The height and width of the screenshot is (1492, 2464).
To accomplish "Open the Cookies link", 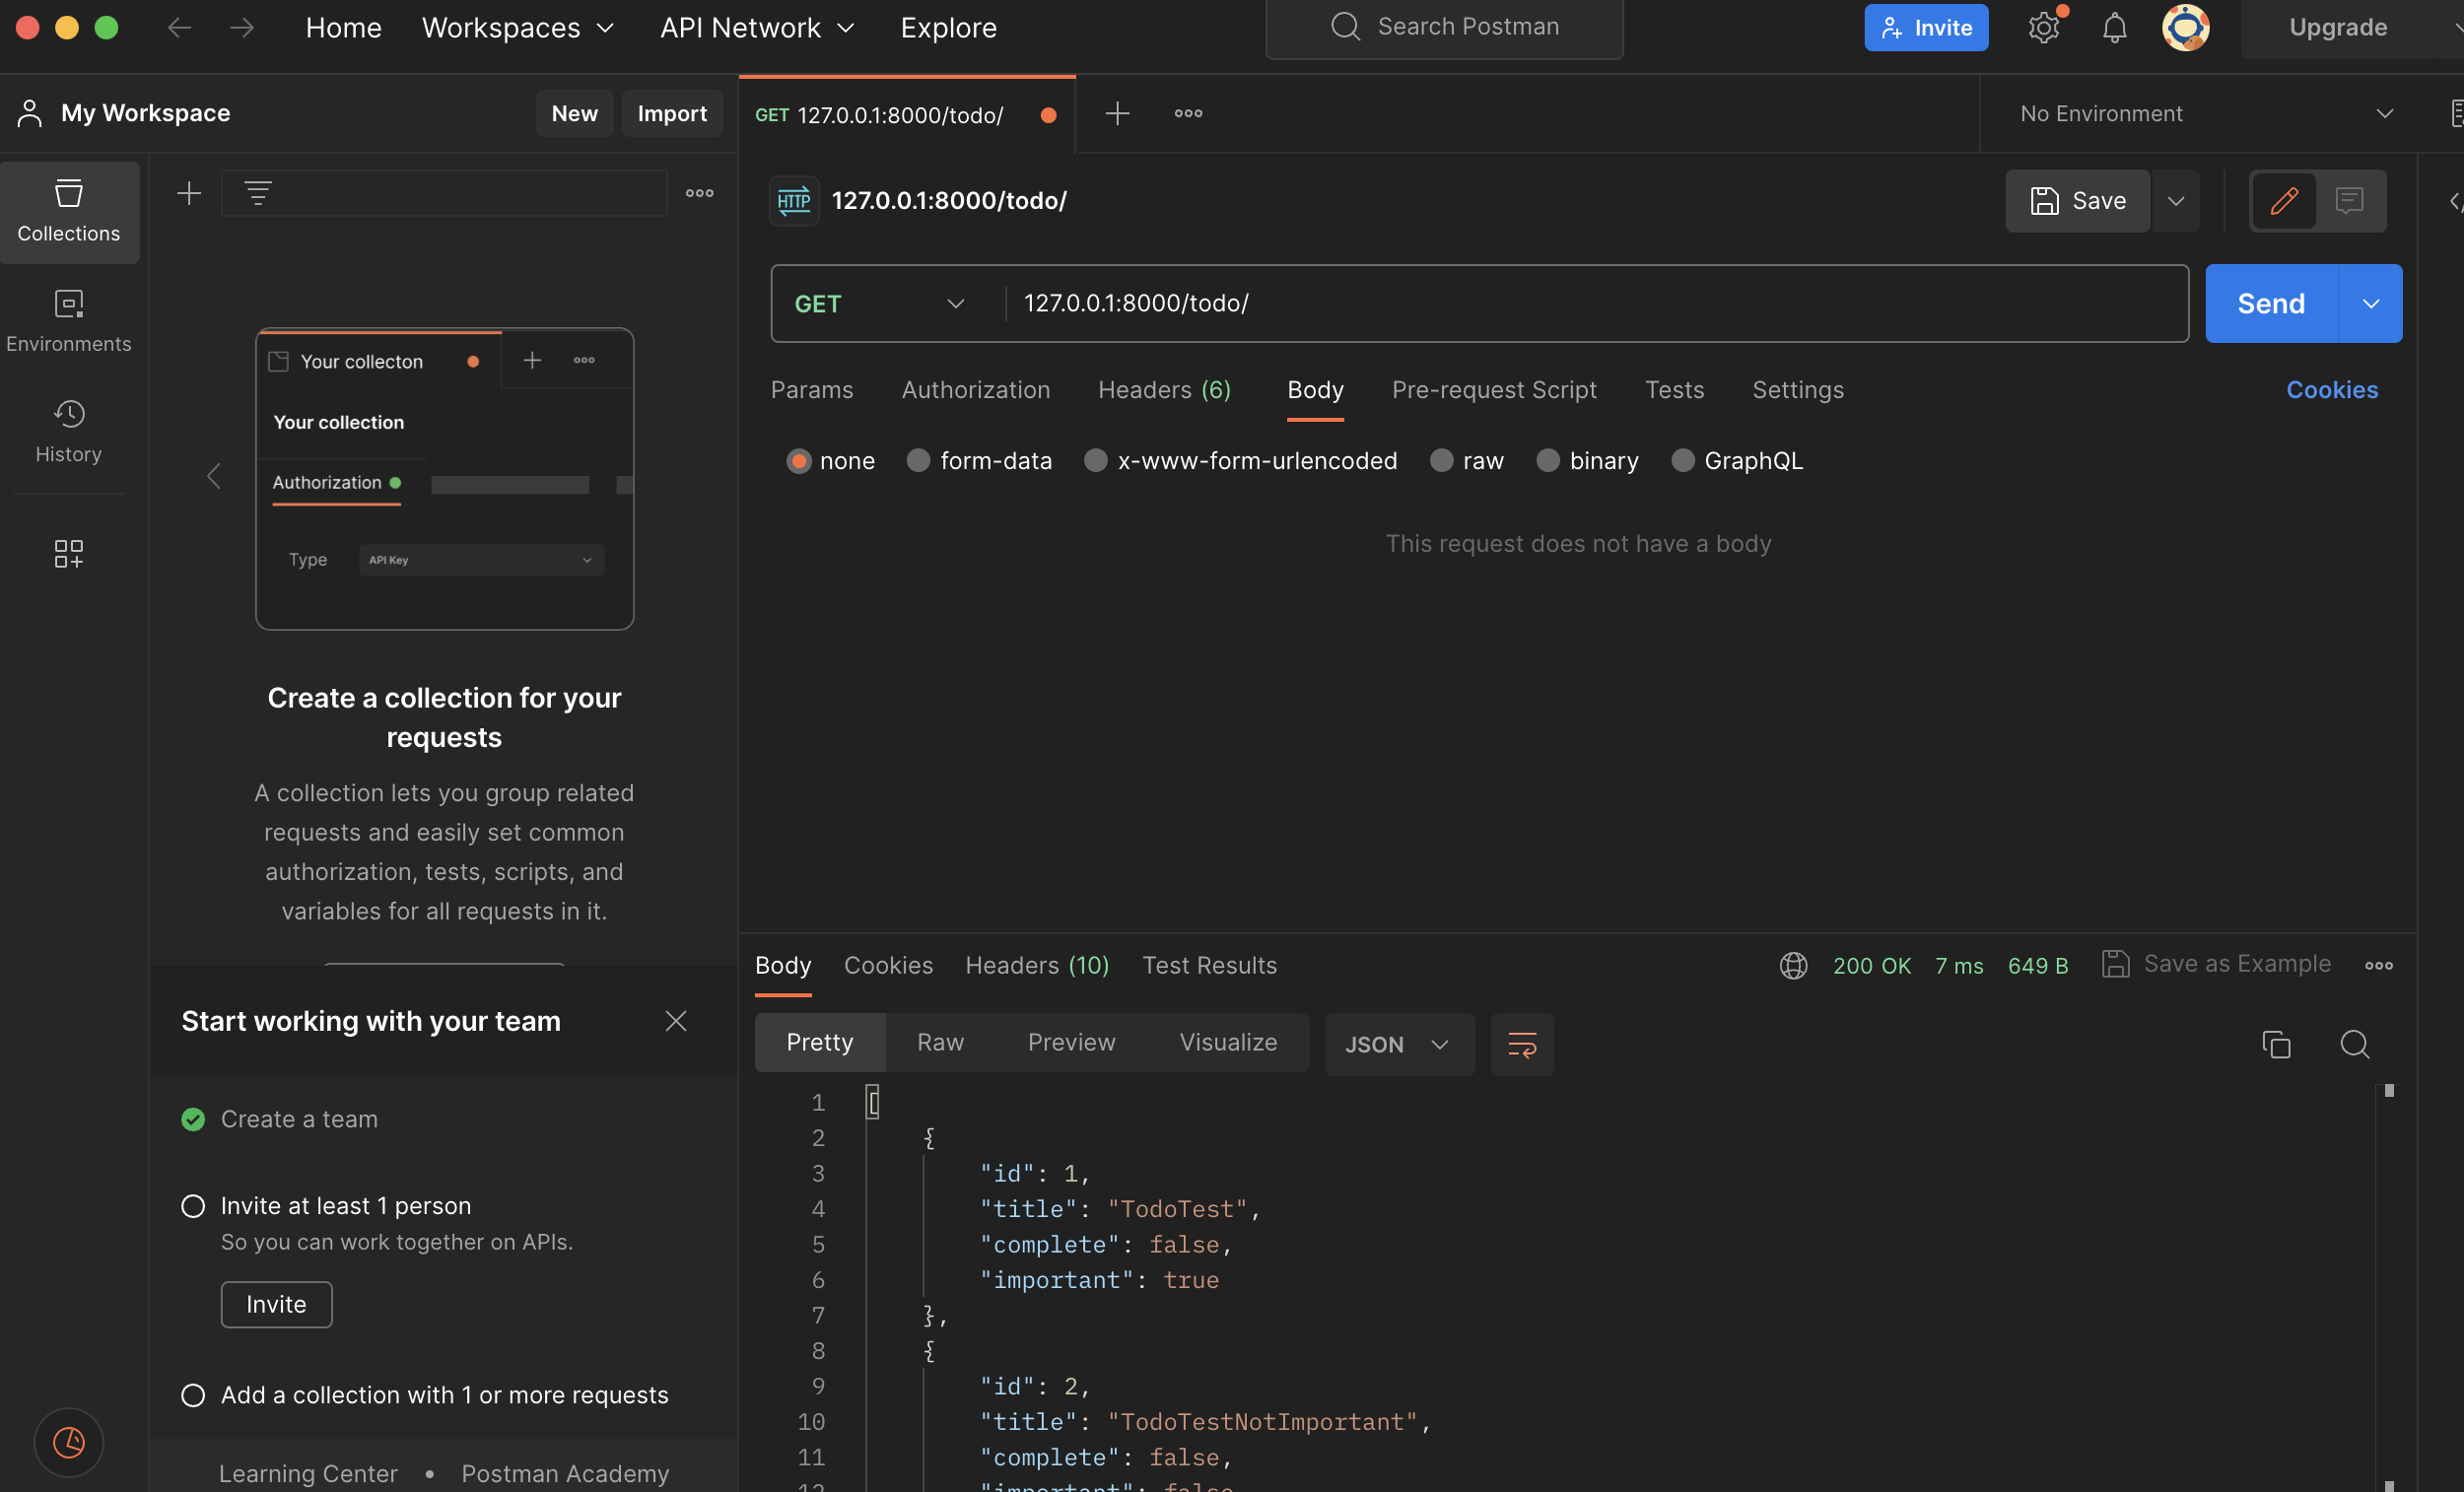I will tap(2332, 390).
